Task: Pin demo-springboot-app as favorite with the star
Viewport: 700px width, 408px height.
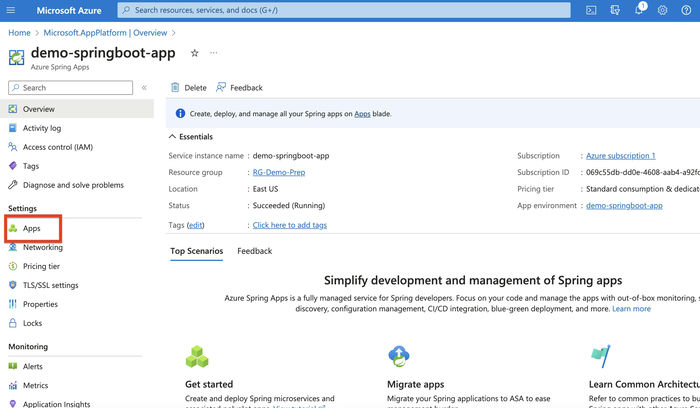Action: pos(194,53)
